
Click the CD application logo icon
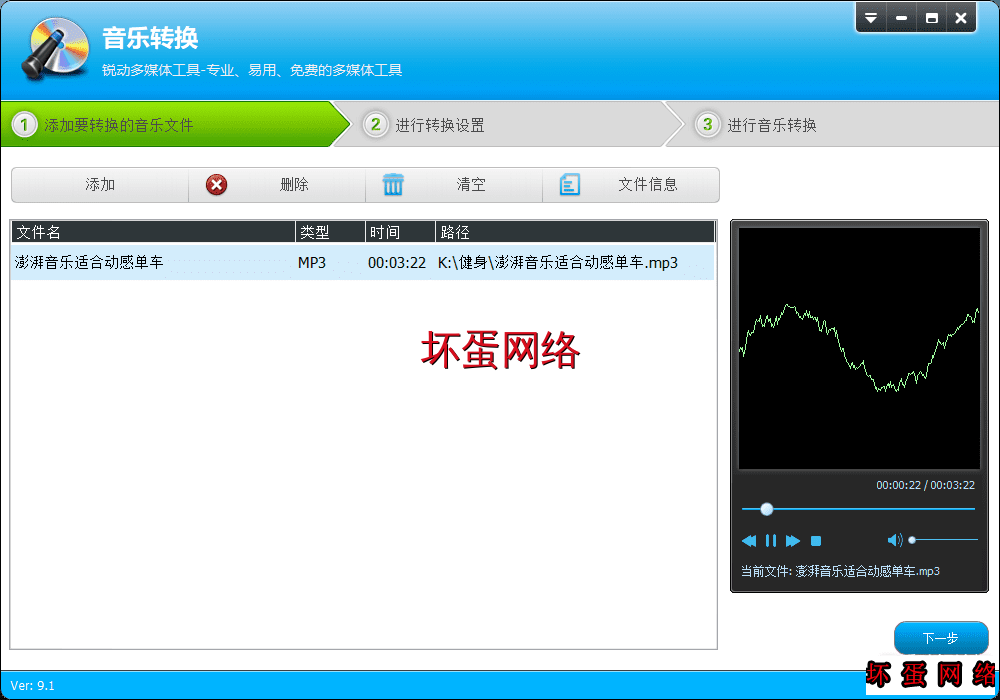55,48
